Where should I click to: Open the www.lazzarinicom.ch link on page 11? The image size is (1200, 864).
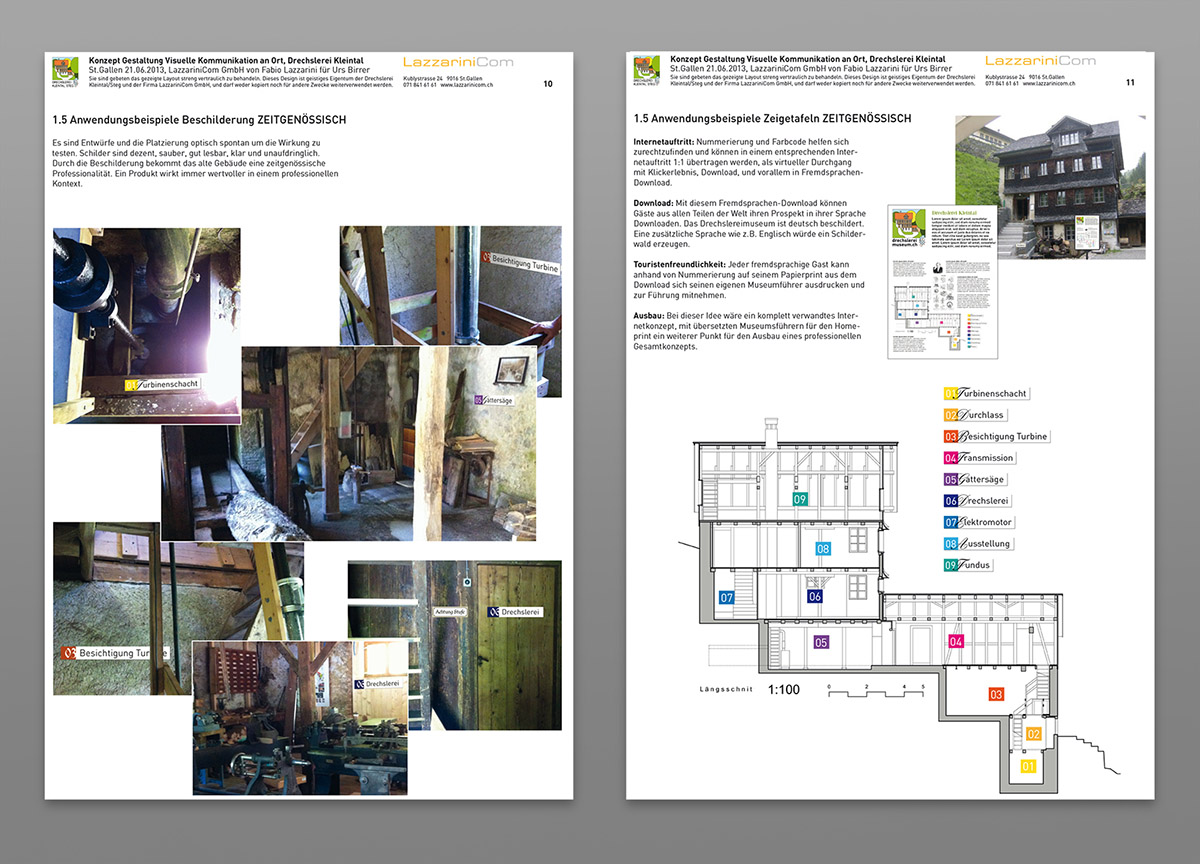click(x=1048, y=84)
